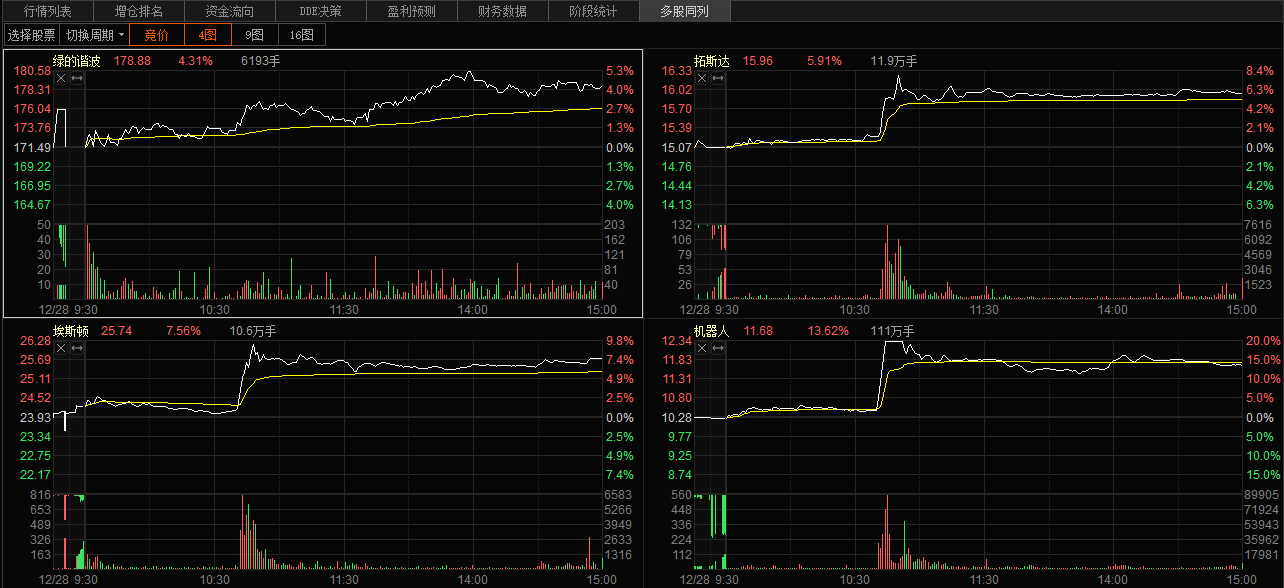Open the 盈利预测 tab
The height and width of the screenshot is (588, 1284).
tap(411, 12)
